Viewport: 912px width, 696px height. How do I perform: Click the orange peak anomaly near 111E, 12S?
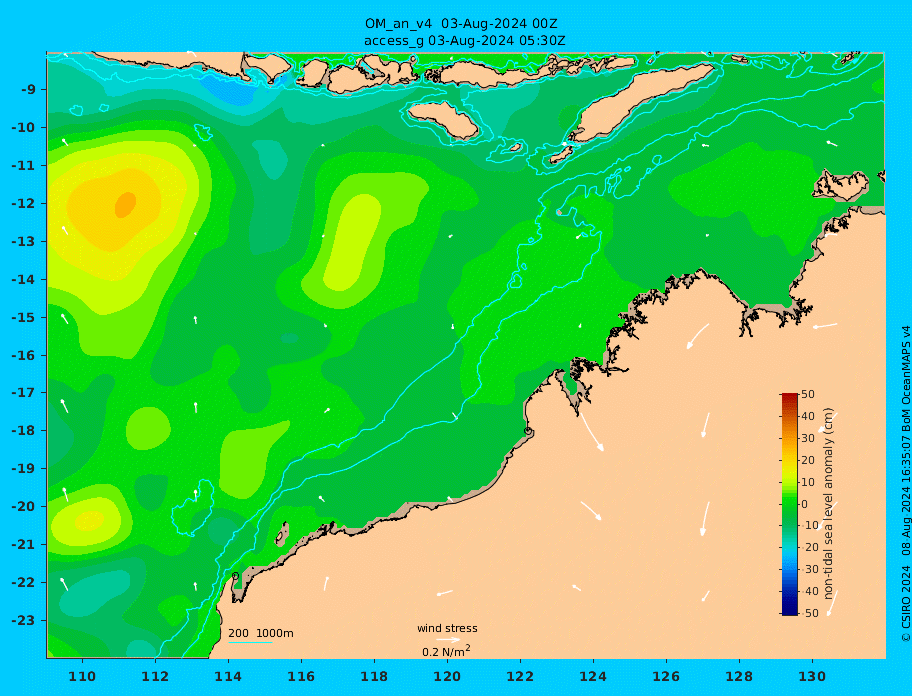click(125, 204)
